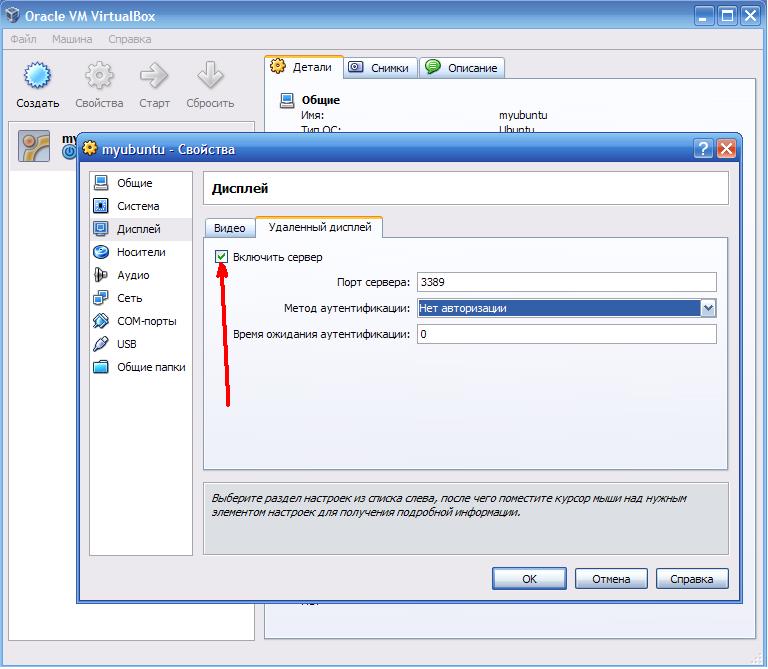Click the Отмена button

coord(611,579)
